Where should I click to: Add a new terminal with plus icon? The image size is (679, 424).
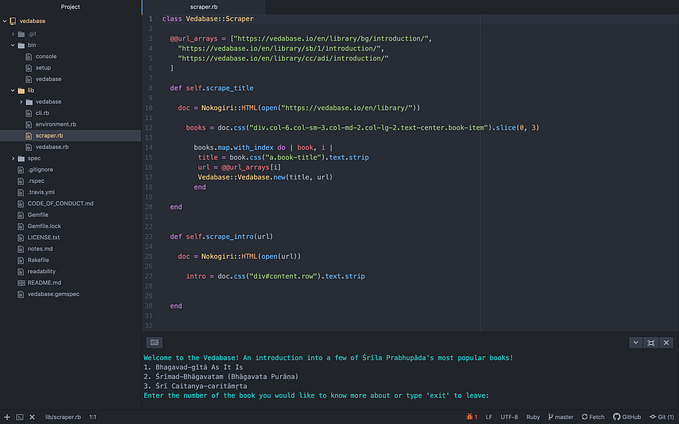7,417
